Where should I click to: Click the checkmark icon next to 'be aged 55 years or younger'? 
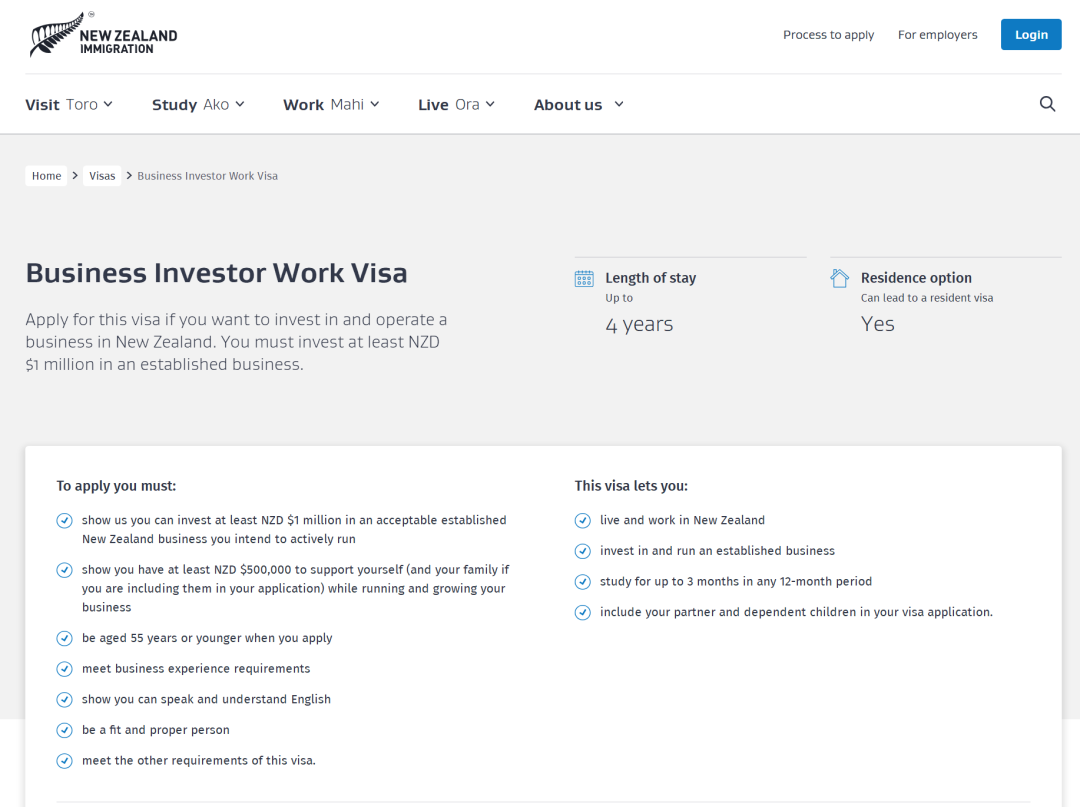[65, 638]
